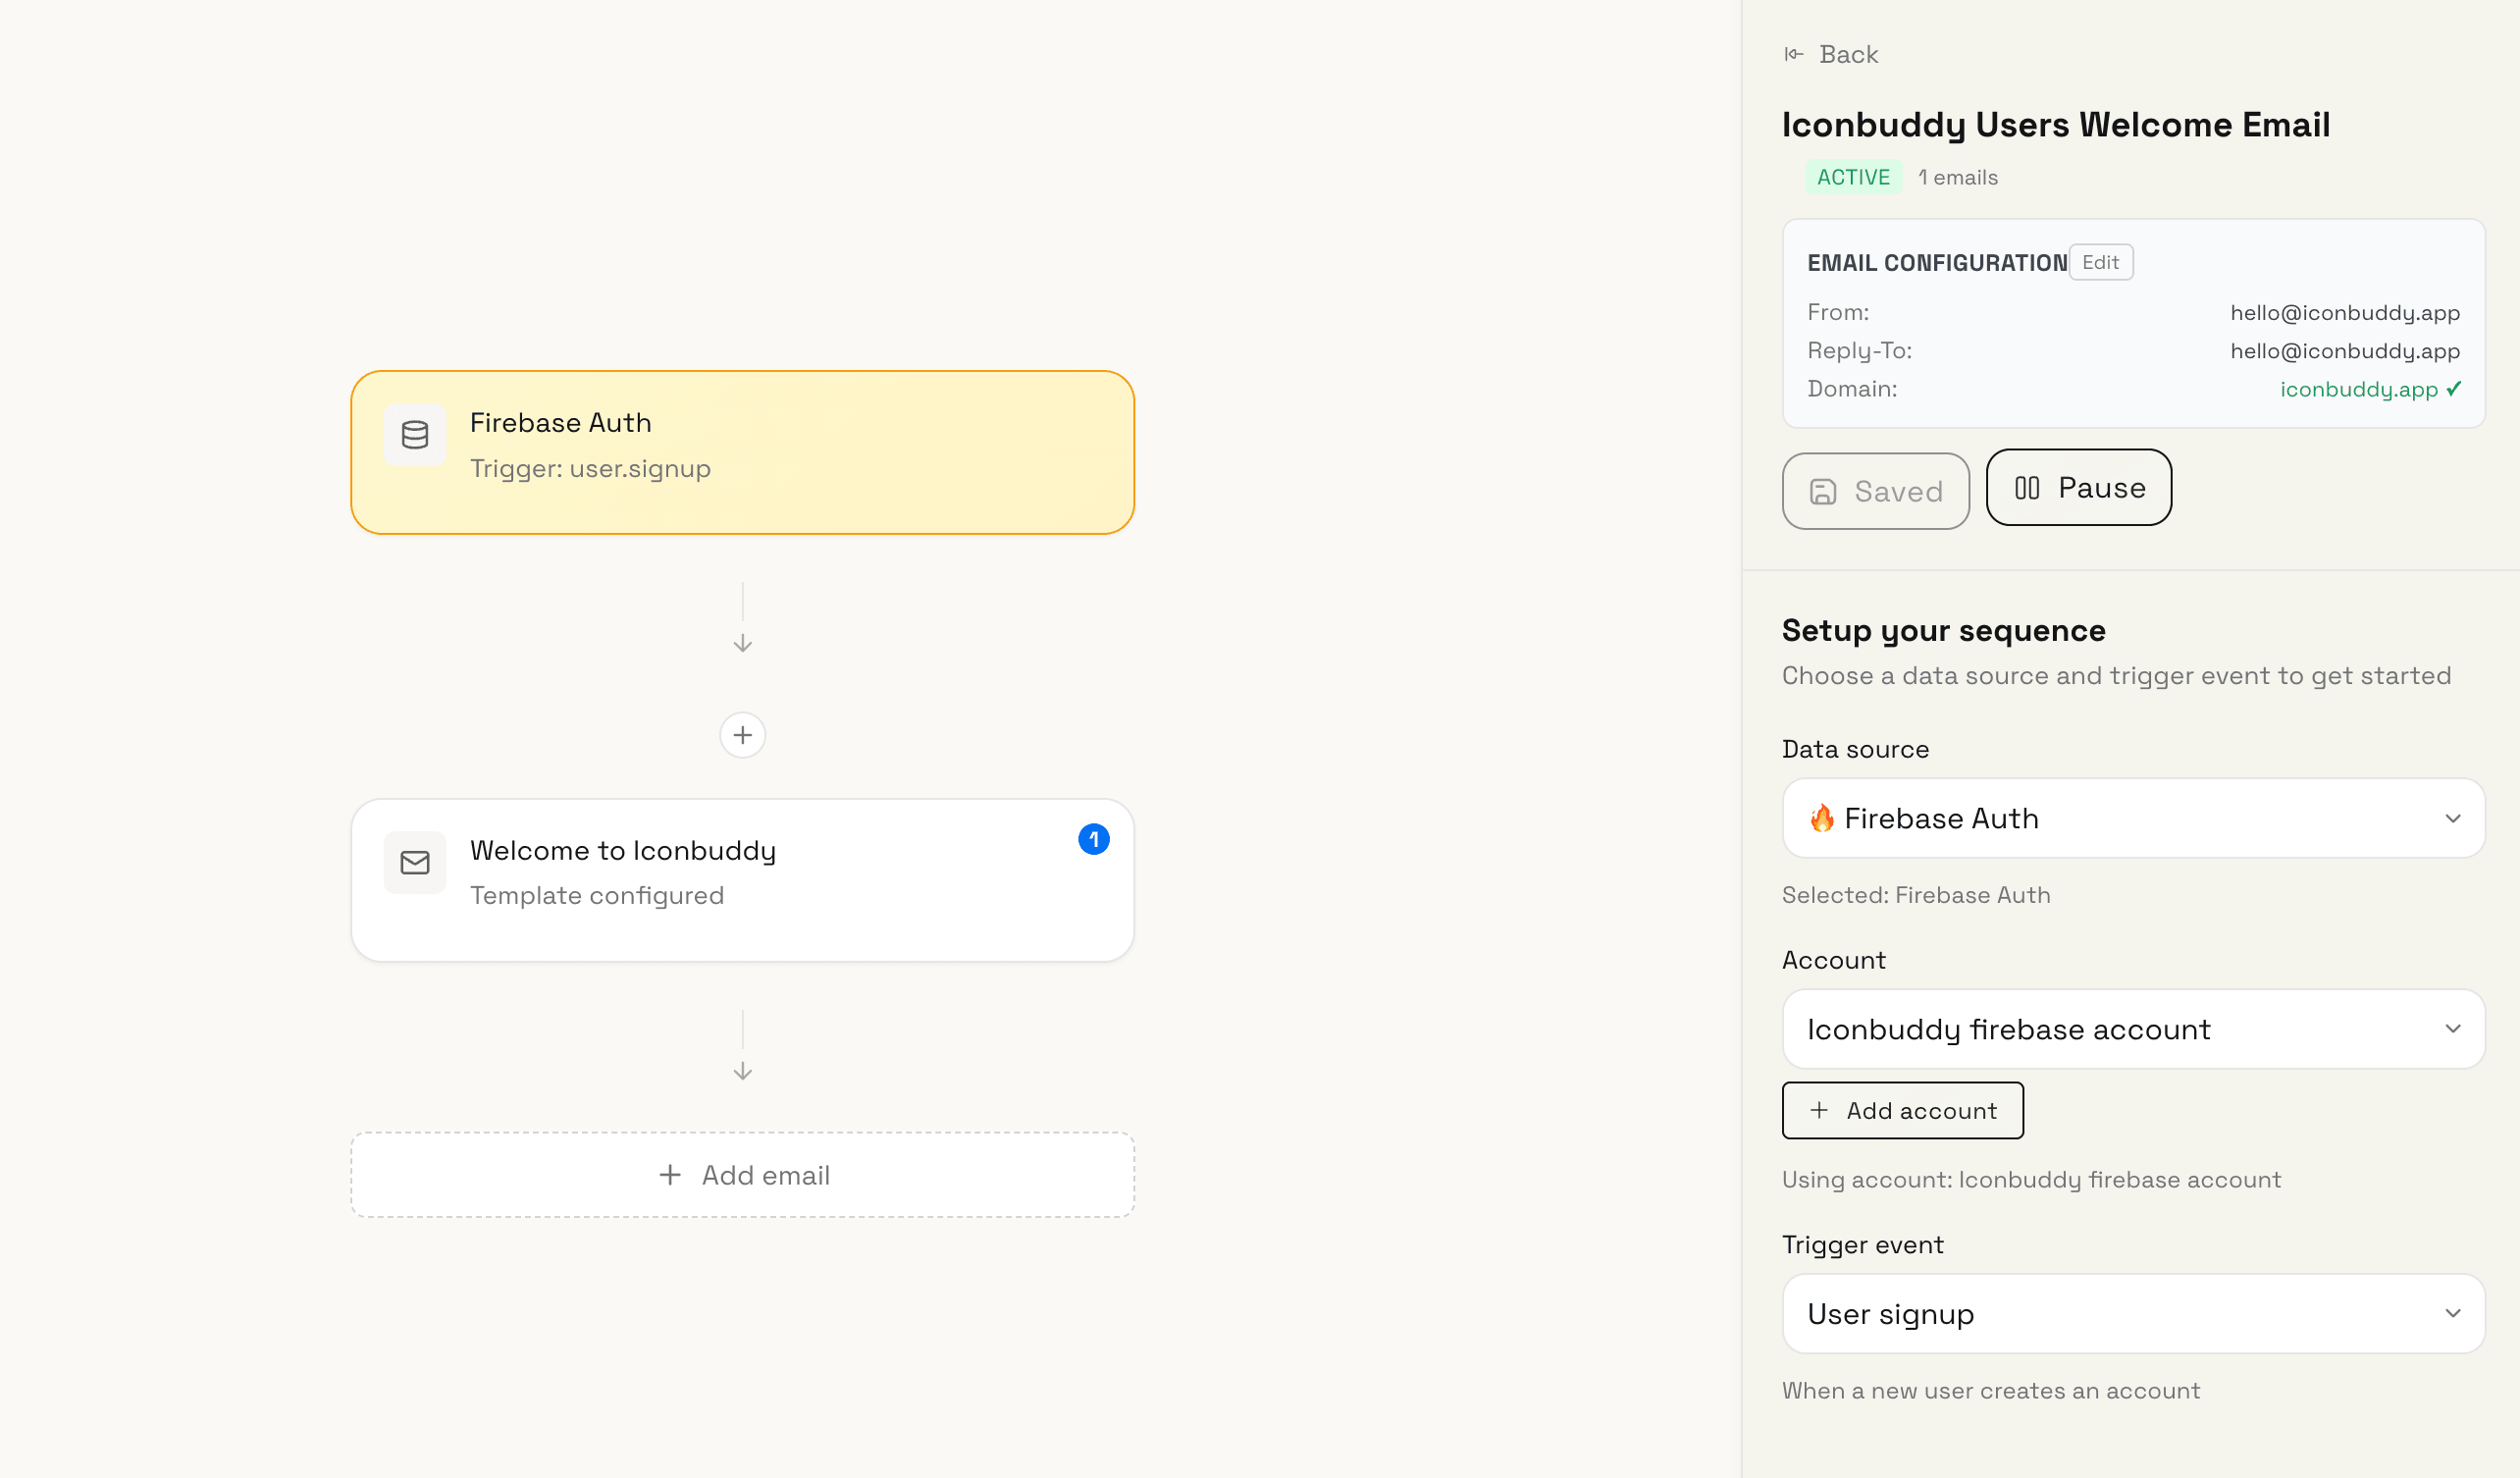Add a new account
This screenshot has height=1478, width=2520.
(1902, 1110)
